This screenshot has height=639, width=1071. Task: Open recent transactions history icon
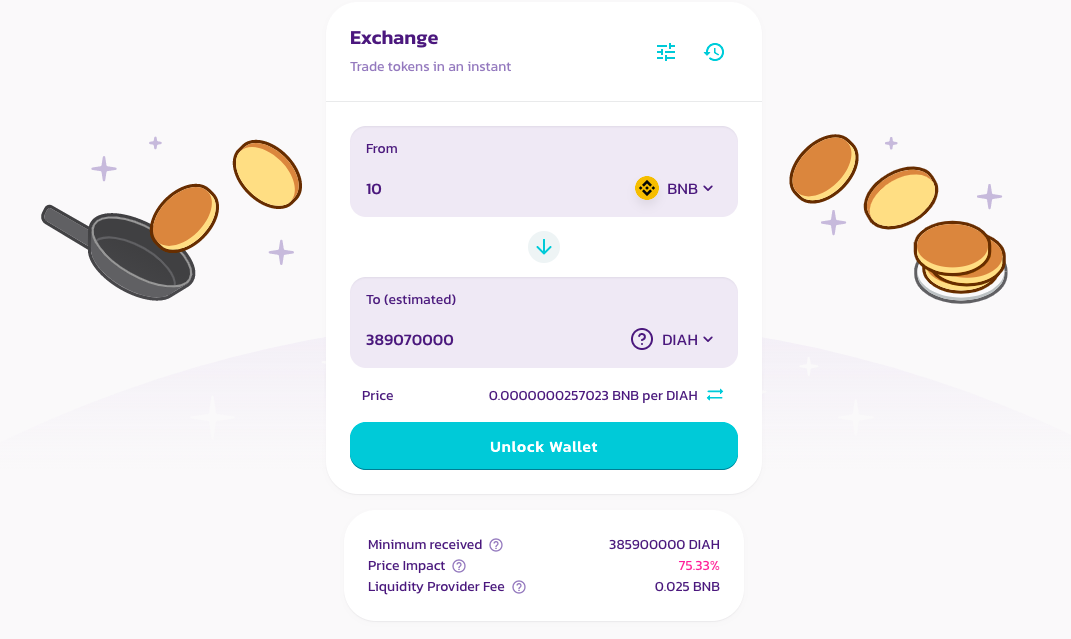point(714,52)
